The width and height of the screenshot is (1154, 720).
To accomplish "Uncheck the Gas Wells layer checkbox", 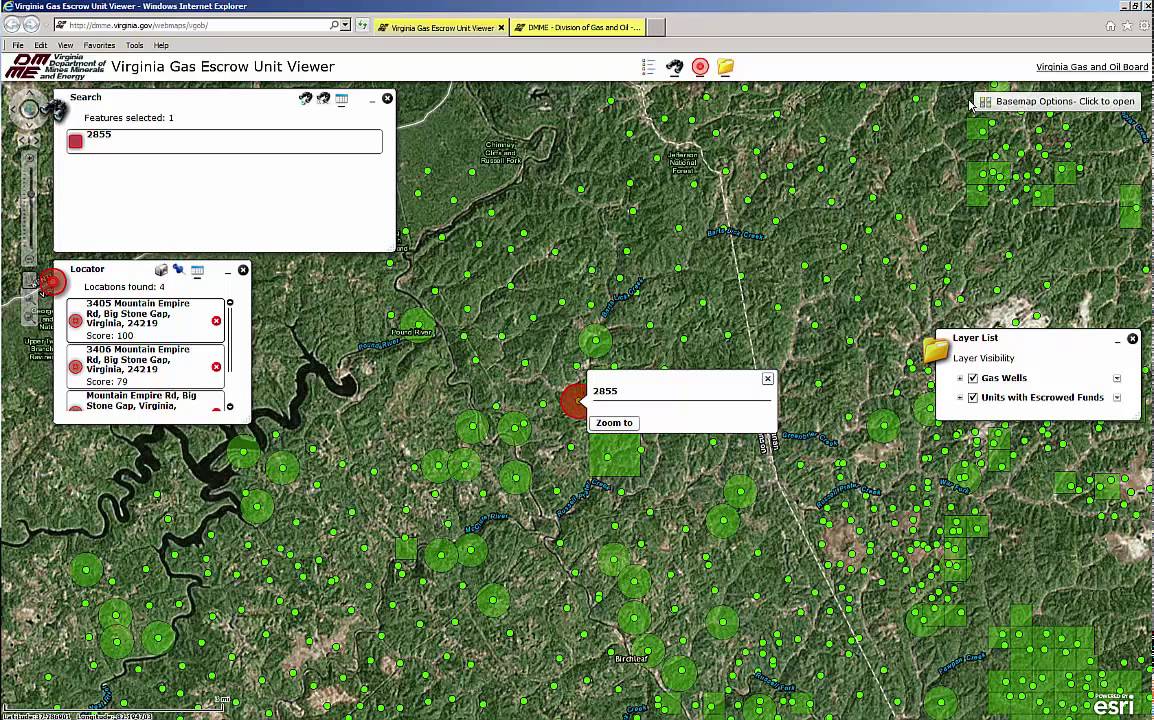I will pos(973,378).
